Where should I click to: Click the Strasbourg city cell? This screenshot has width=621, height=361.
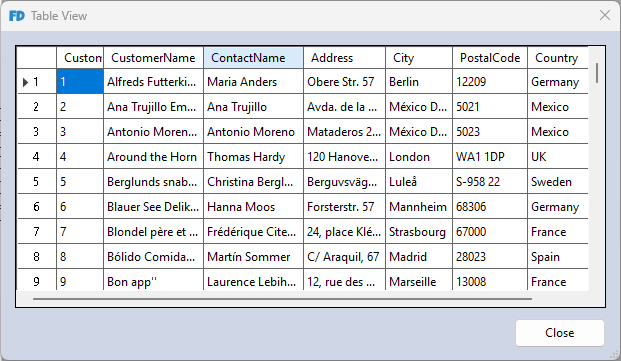point(419,232)
